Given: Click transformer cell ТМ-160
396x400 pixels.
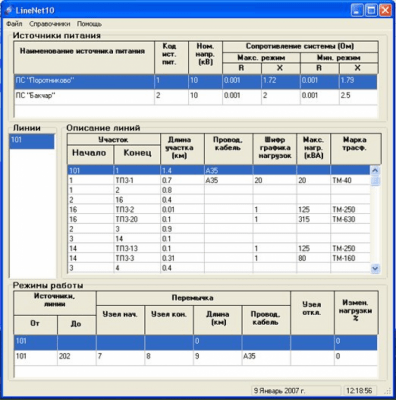Looking at the screenshot, I should pos(350,258).
